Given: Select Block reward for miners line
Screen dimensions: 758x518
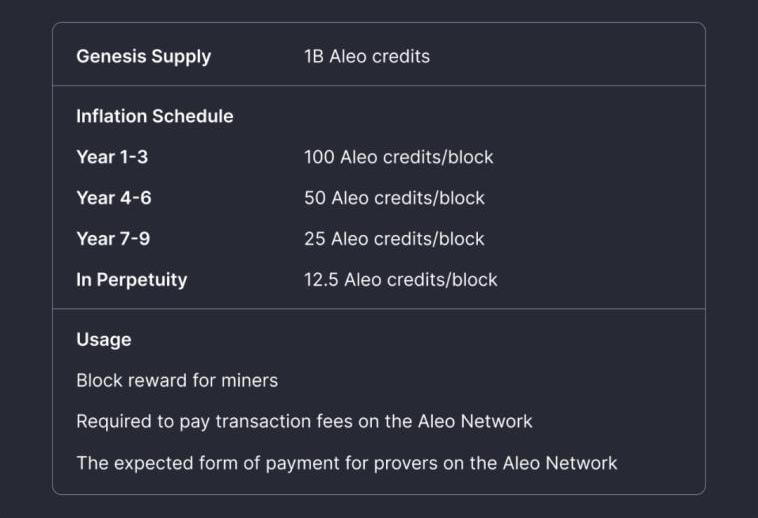Looking at the screenshot, I should [177, 381].
